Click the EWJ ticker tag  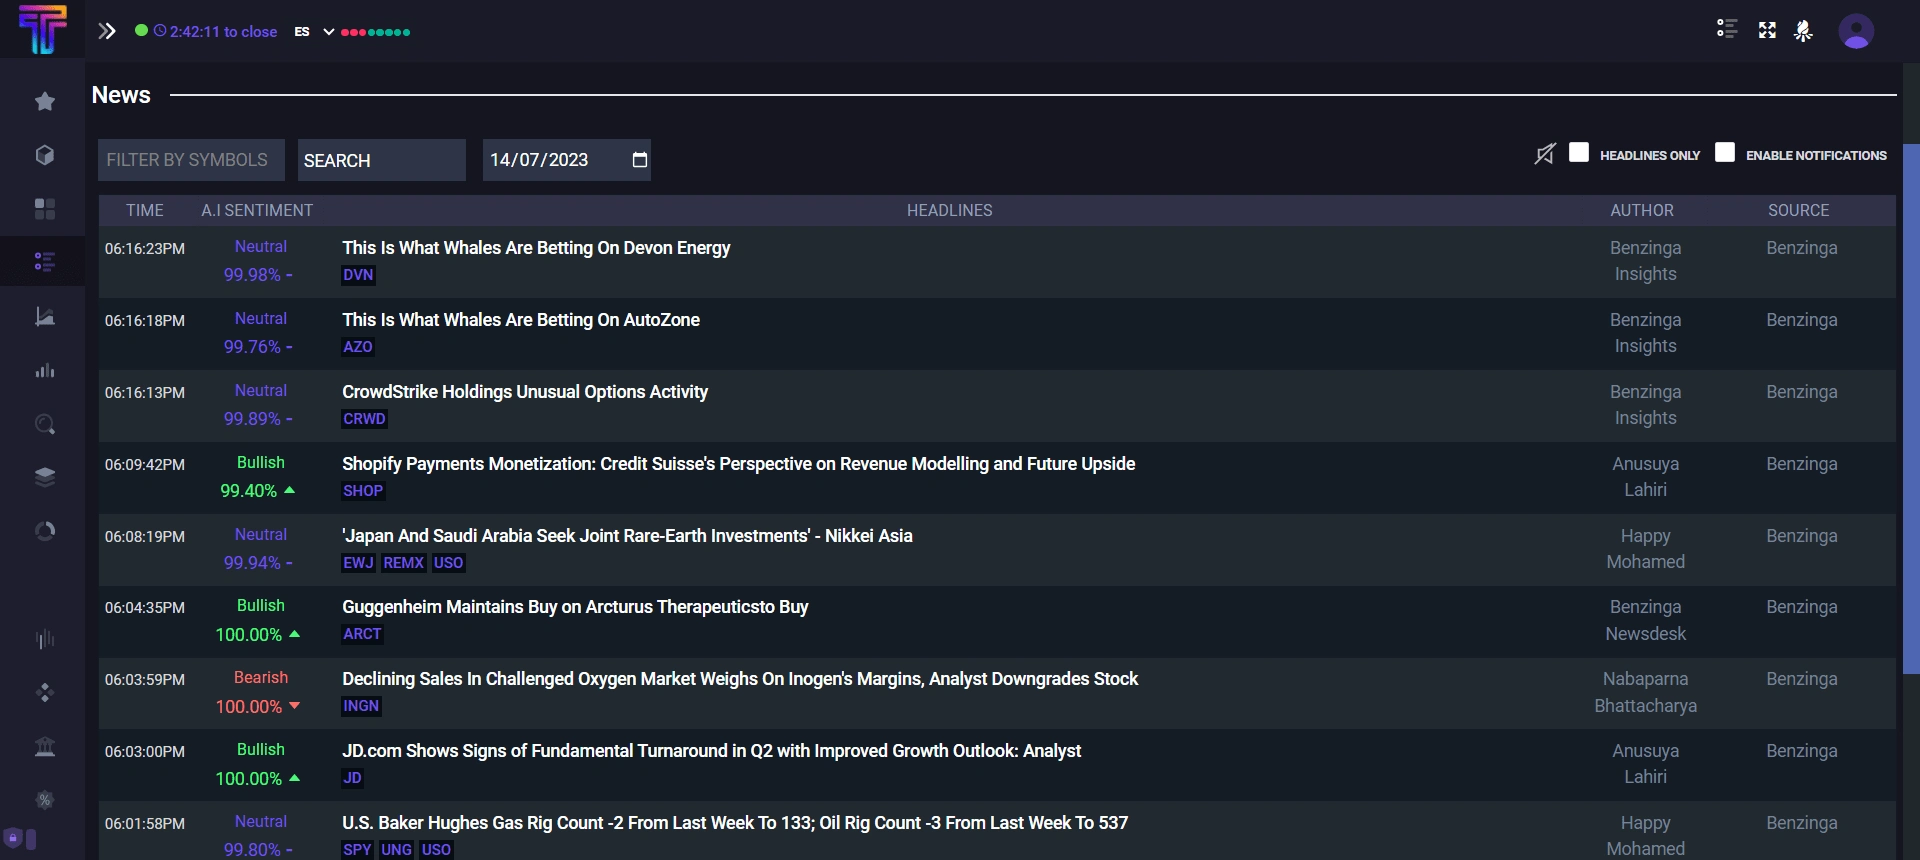click(358, 563)
